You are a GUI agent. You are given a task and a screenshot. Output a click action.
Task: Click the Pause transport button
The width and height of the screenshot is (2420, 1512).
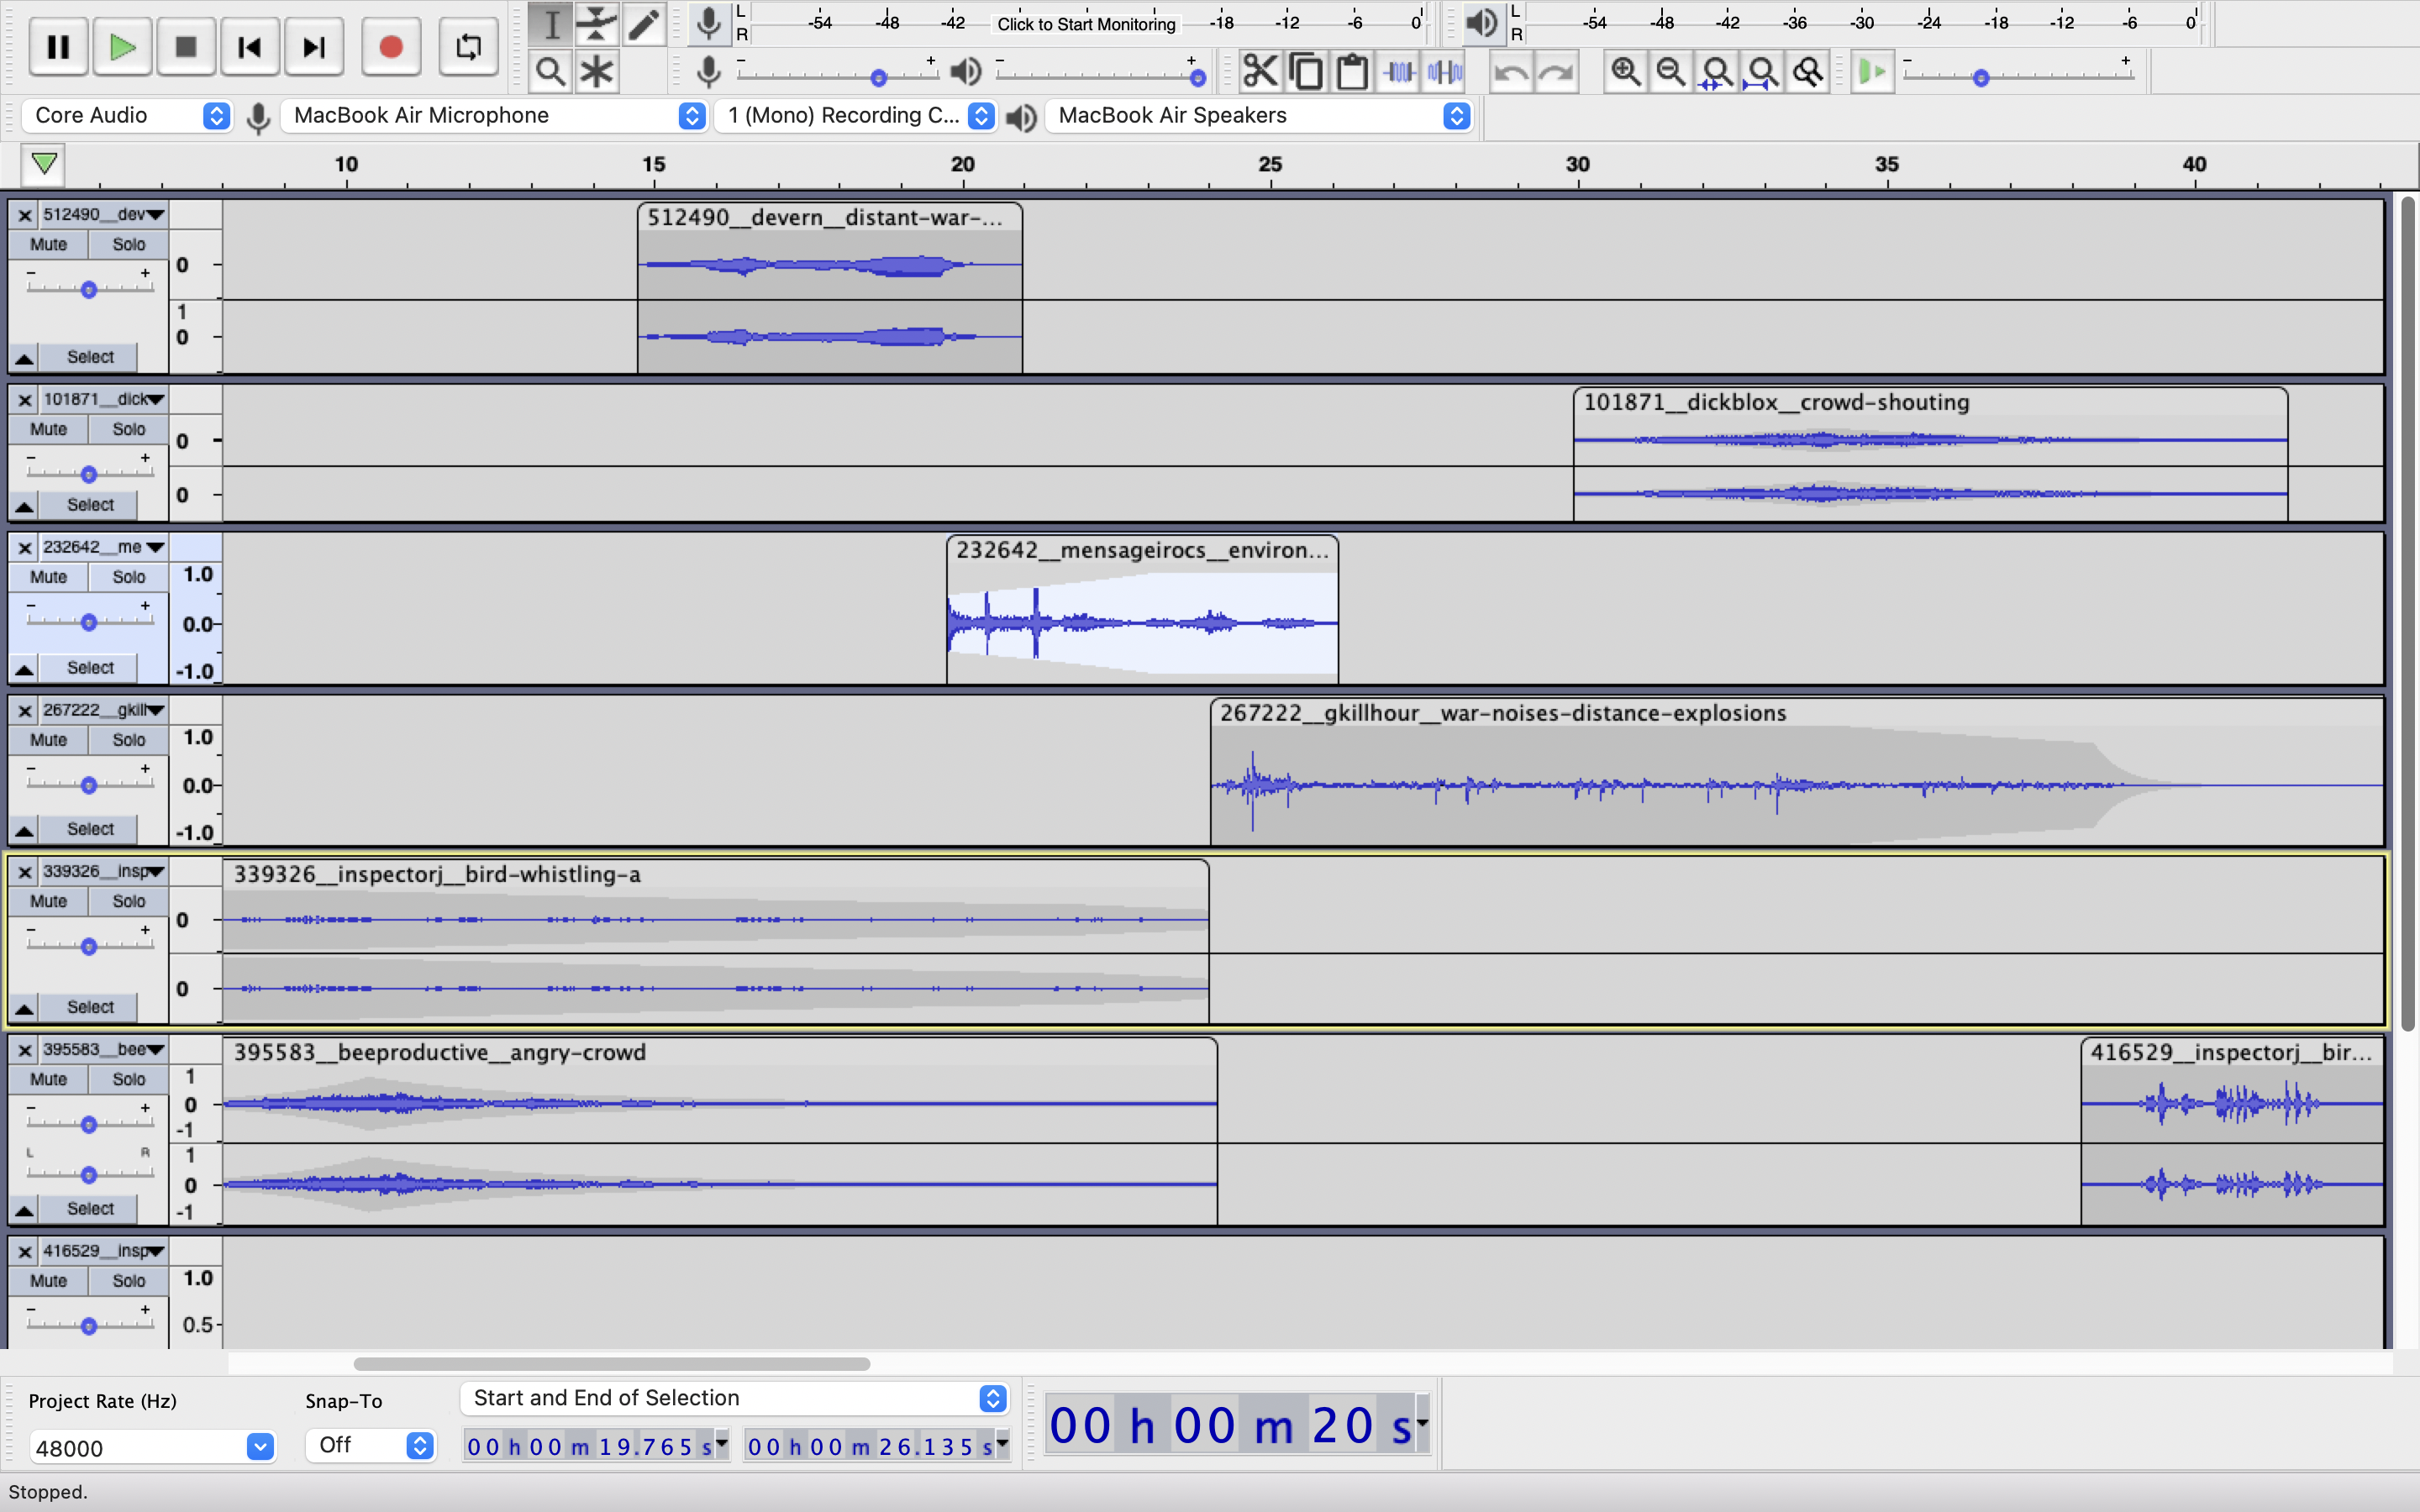[x=58, y=47]
